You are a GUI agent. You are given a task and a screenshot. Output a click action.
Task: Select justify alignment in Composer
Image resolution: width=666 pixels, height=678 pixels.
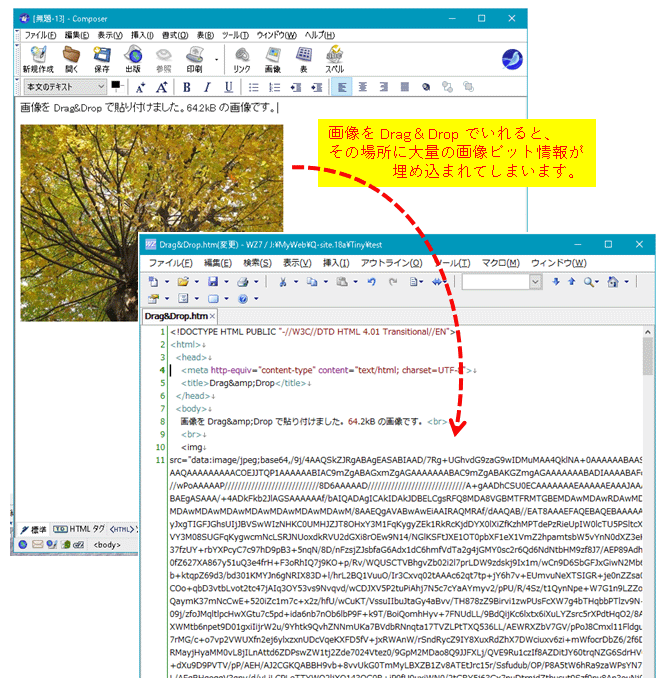405,87
